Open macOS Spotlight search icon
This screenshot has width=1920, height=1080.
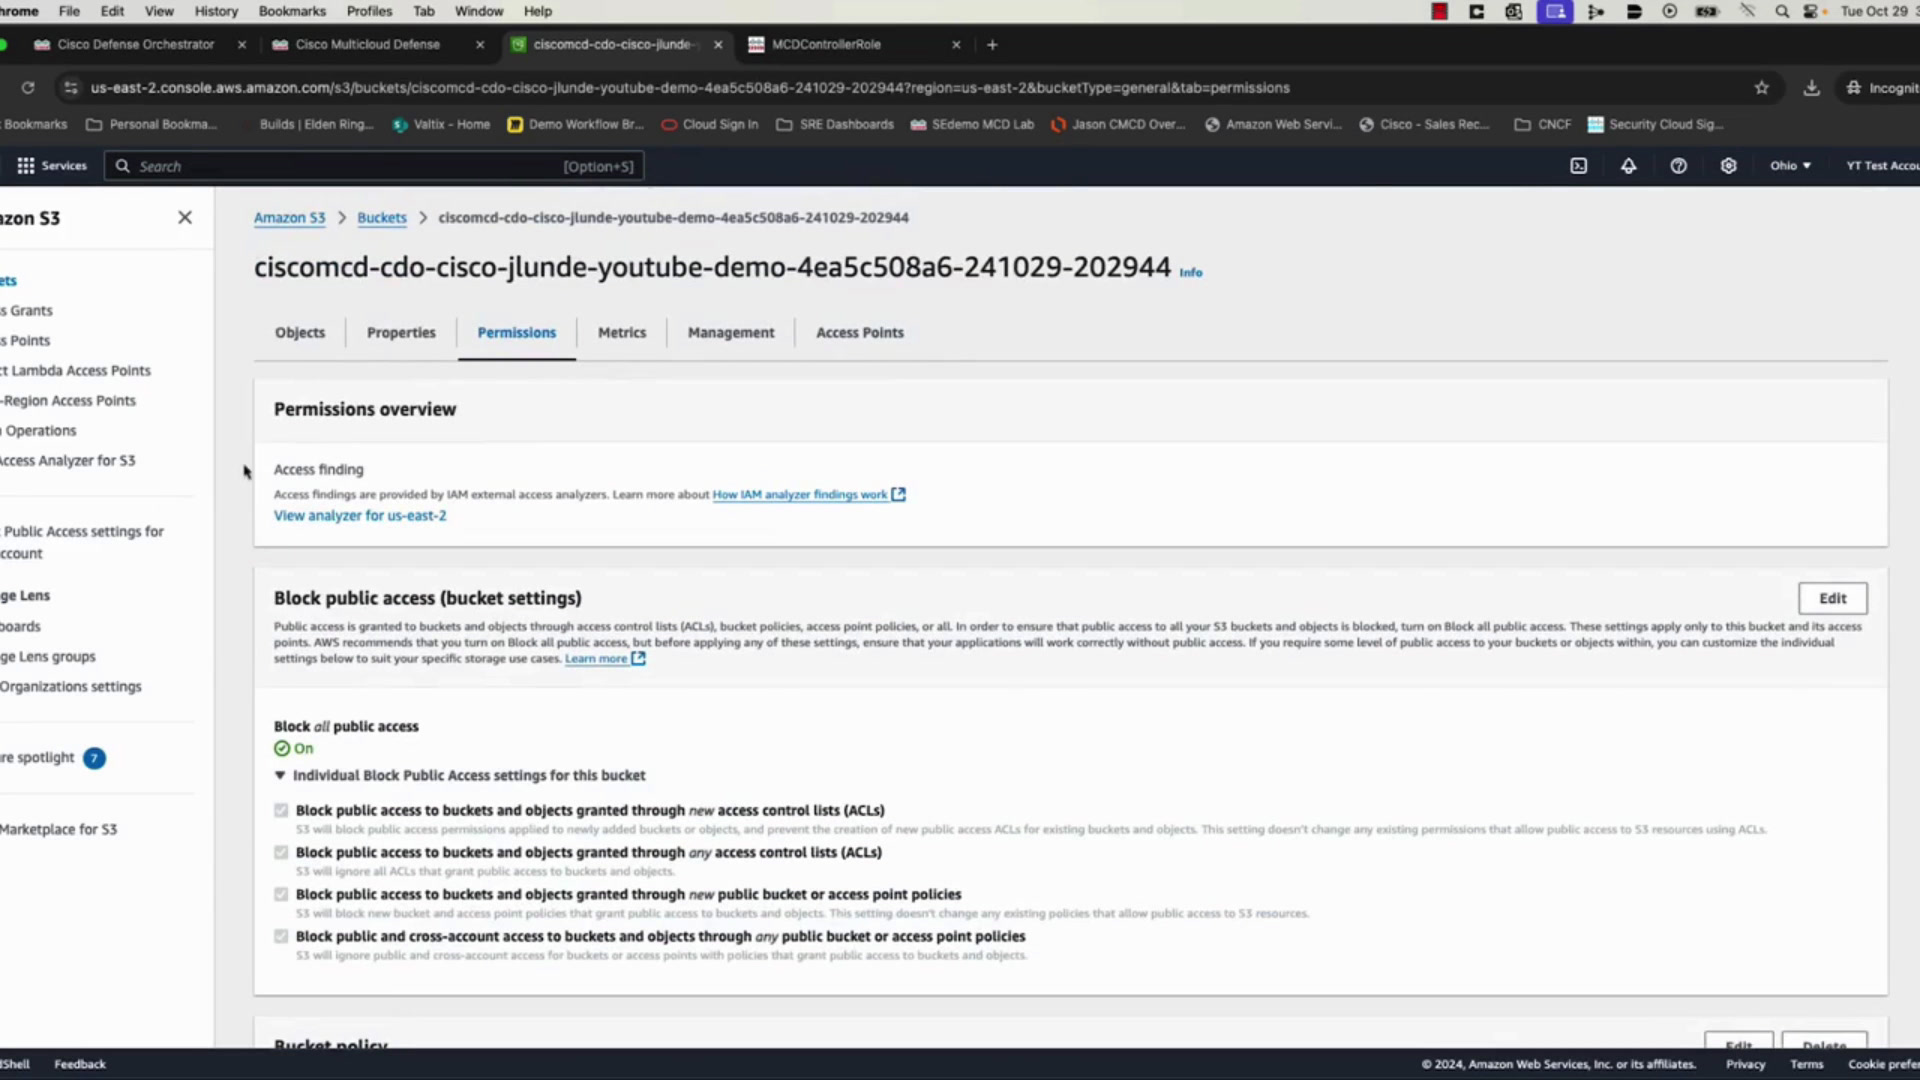[1782, 11]
